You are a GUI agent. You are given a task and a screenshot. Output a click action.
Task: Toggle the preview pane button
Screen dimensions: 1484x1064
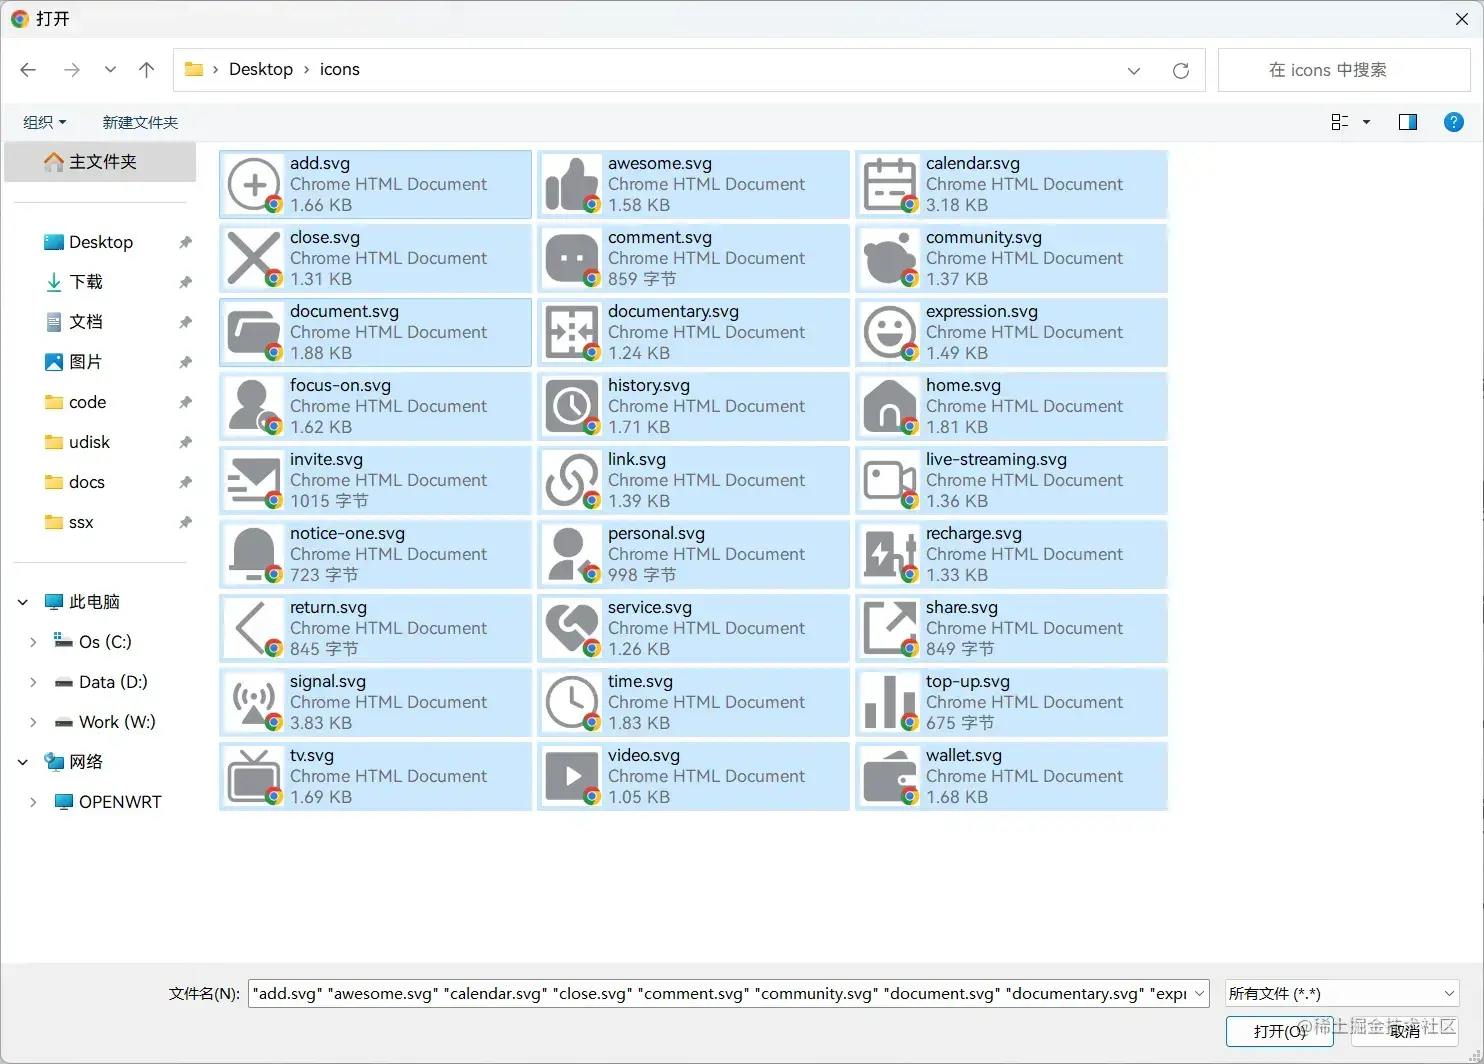[x=1408, y=122]
